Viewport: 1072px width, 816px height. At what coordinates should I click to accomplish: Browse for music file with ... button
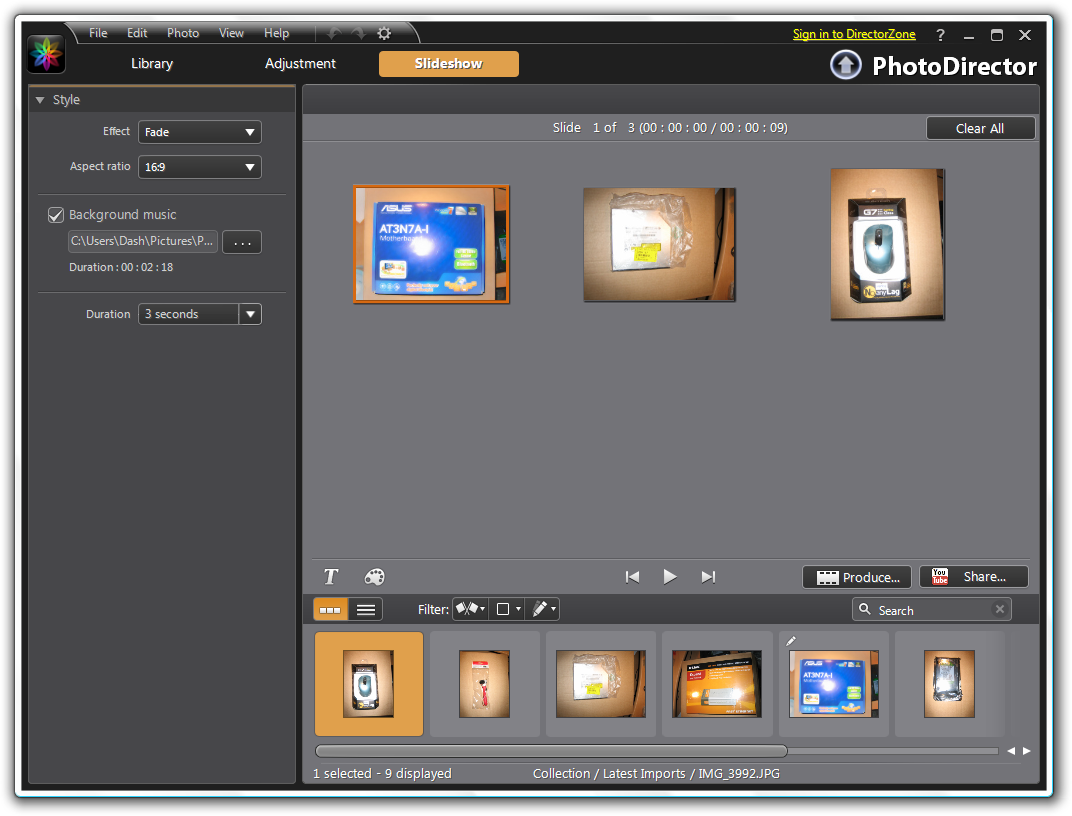pos(242,242)
